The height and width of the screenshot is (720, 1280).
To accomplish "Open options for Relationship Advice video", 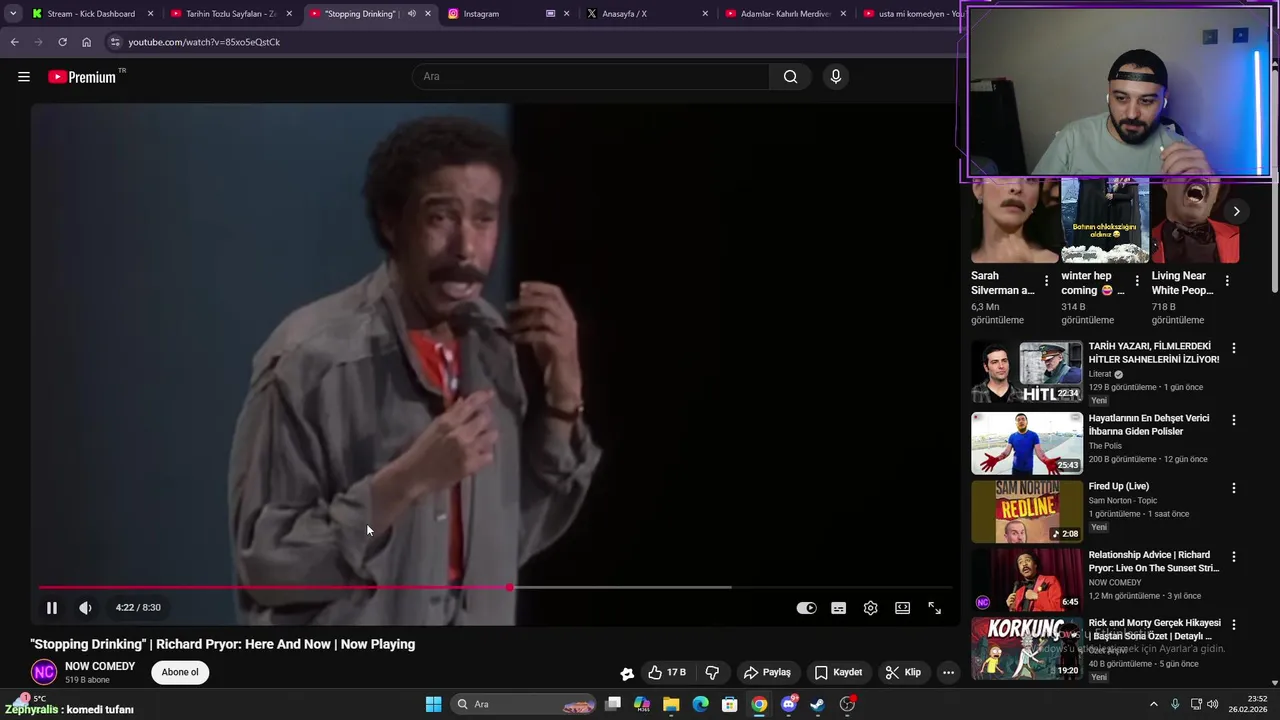I will tap(1233, 556).
